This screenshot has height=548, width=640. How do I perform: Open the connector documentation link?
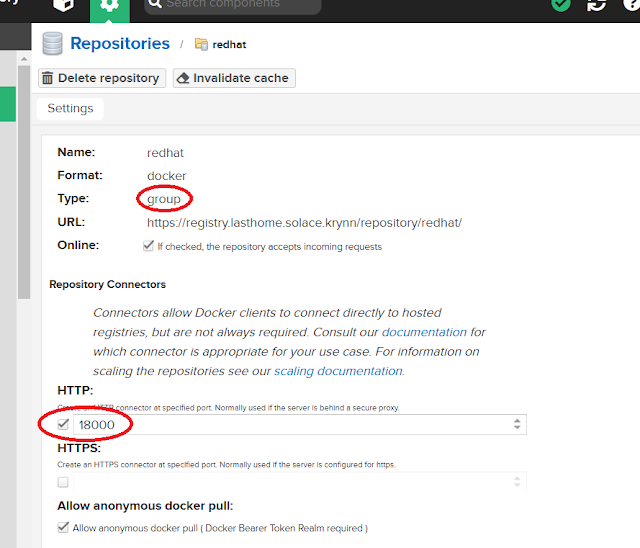pos(424,332)
